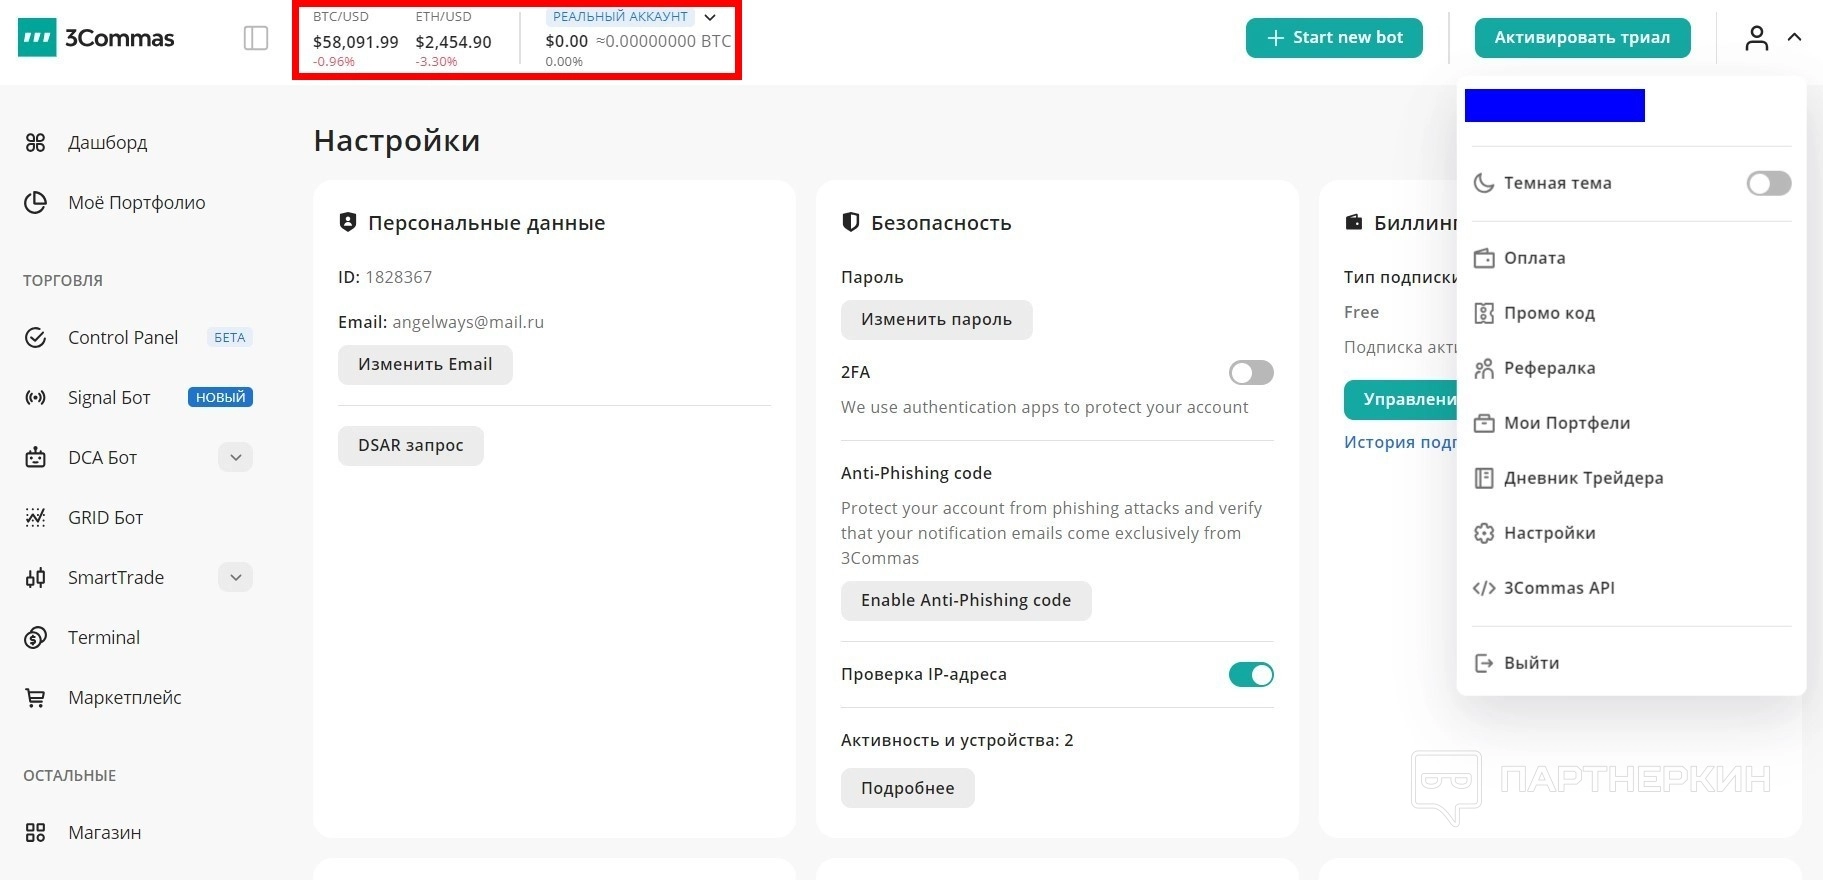Image resolution: width=1823 pixels, height=880 pixels.
Task: Click the 3Commas logo
Action: (96, 38)
